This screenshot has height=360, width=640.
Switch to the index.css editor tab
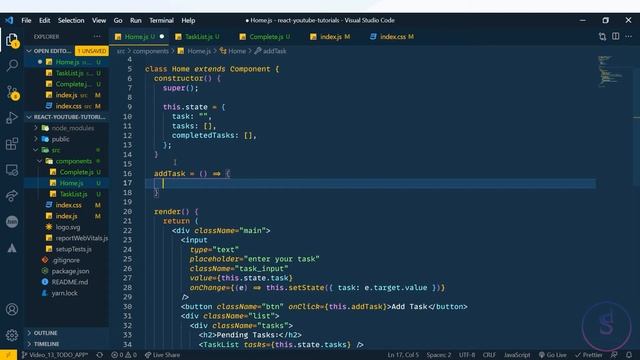tap(392, 37)
